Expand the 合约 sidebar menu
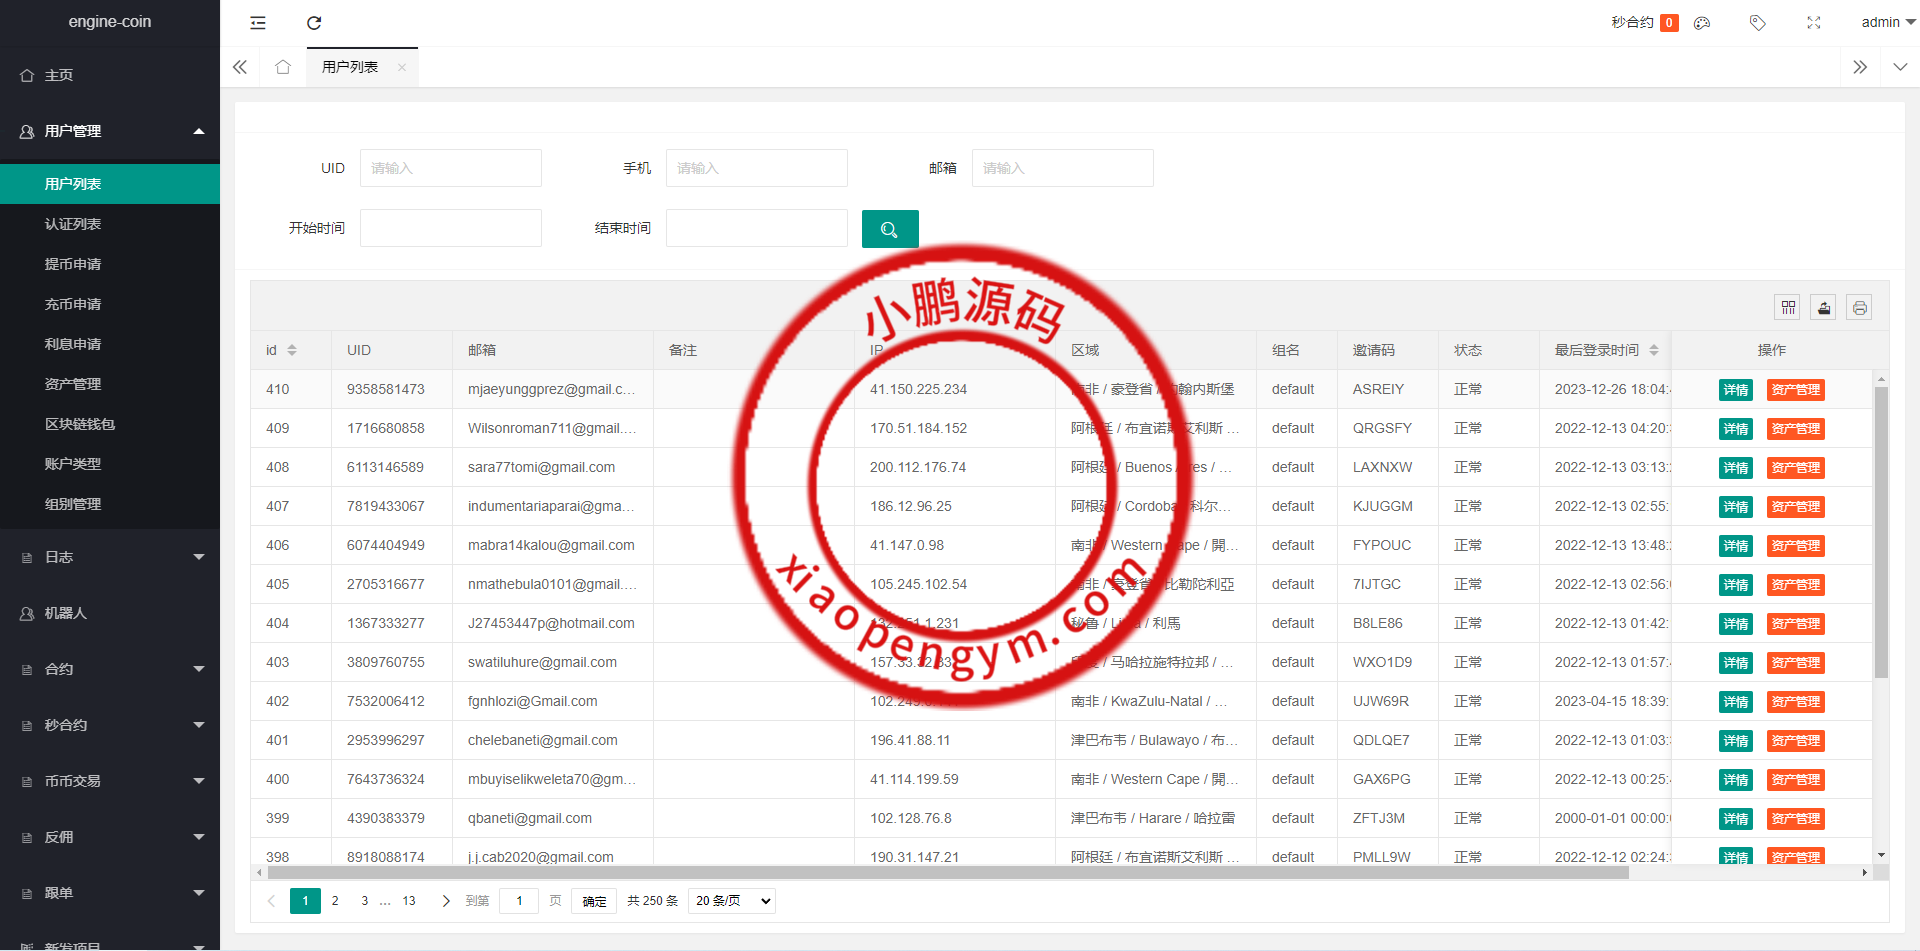This screenshot has height=951, width=1920. (x=110, y=669)
